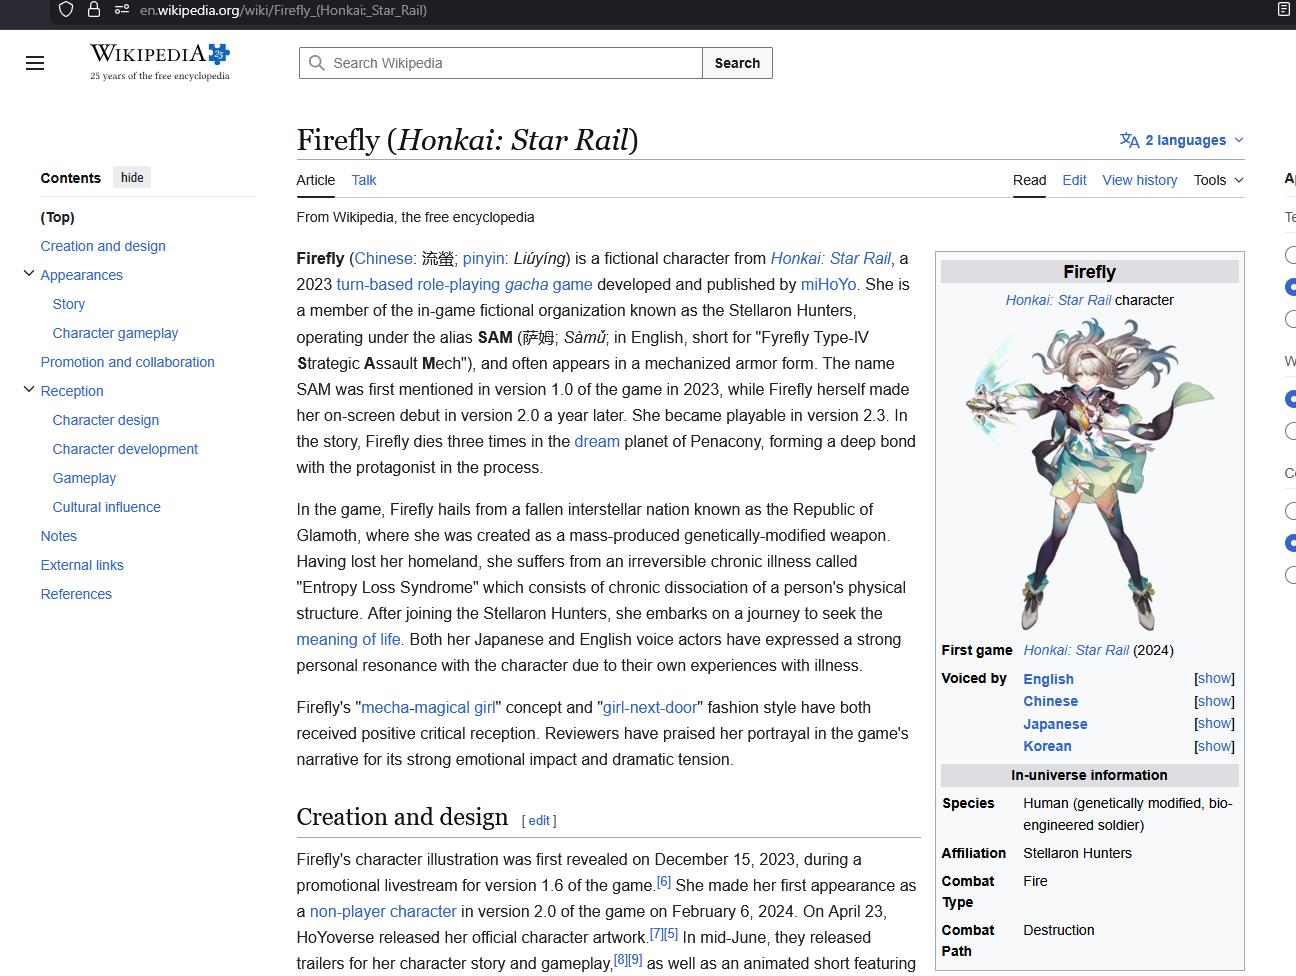Image resolution: width=1296 pixels, height=976 pixels.
Task: Open the hamburger main menu
Action: pos(35,63)
